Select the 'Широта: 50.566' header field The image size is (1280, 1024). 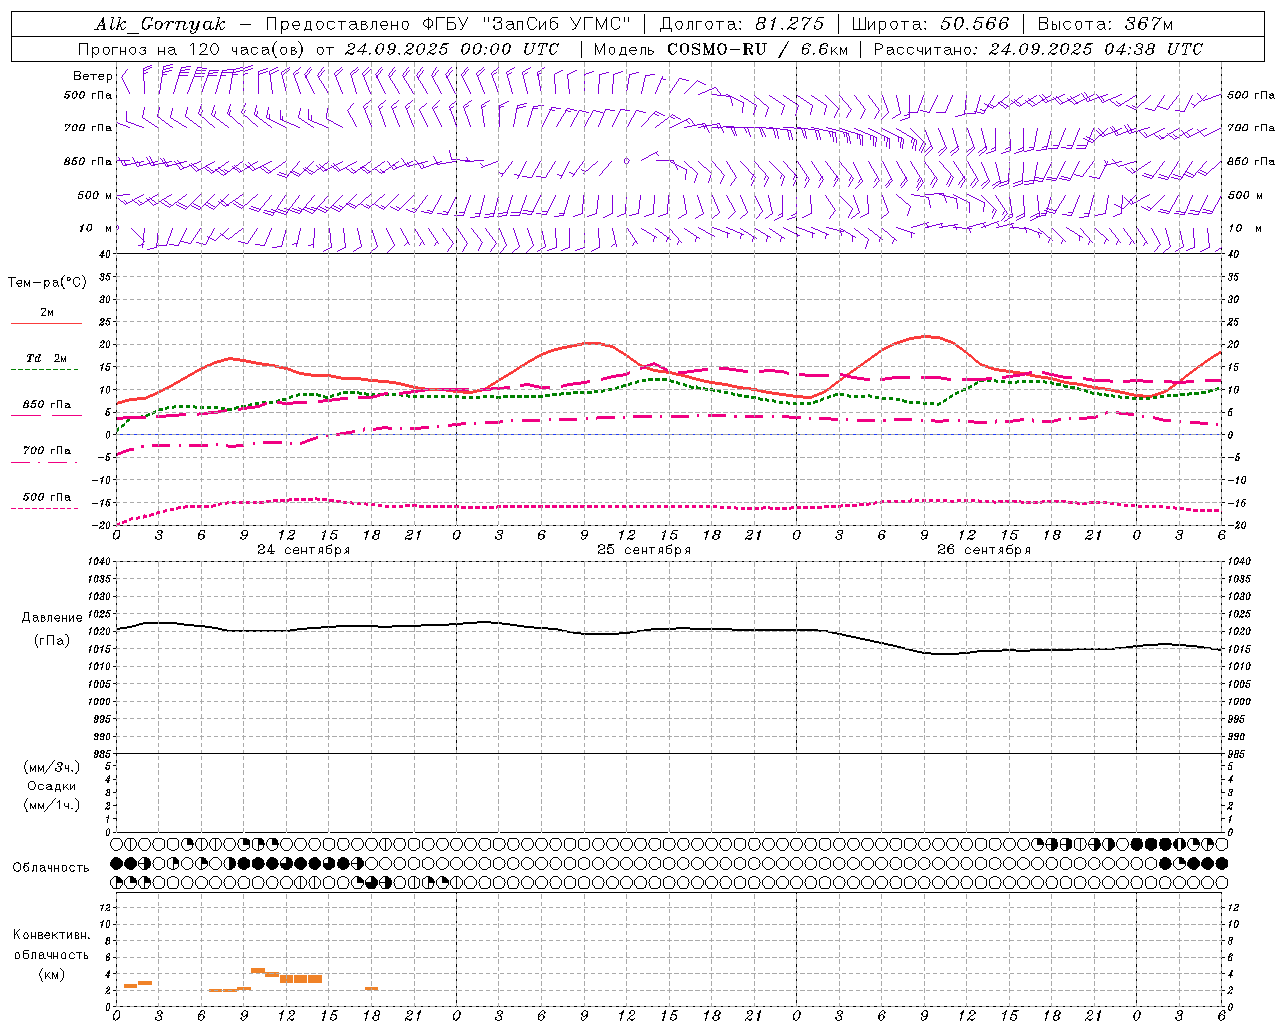pos(931,24)
